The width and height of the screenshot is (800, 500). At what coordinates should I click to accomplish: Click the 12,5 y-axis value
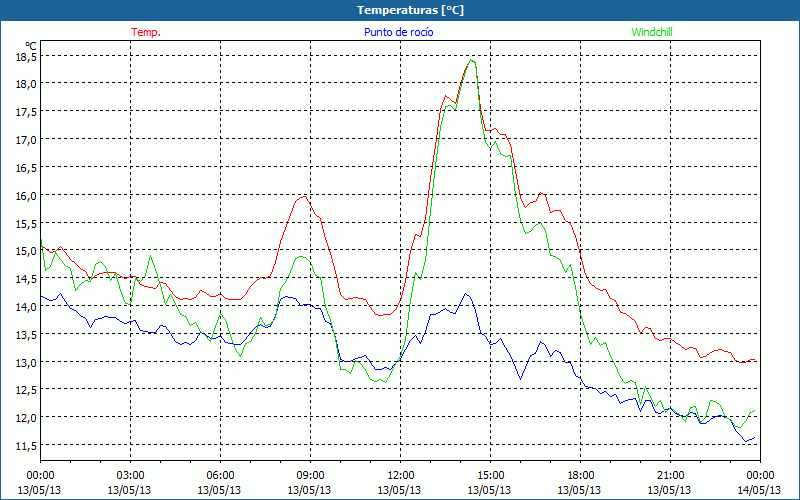(25, 390)
